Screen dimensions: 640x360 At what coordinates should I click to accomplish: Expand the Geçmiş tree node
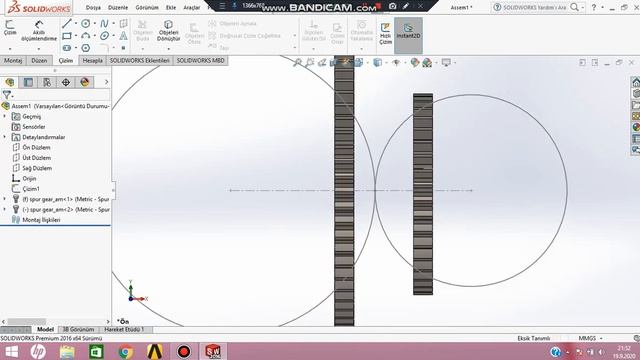(x=5, y=116)
